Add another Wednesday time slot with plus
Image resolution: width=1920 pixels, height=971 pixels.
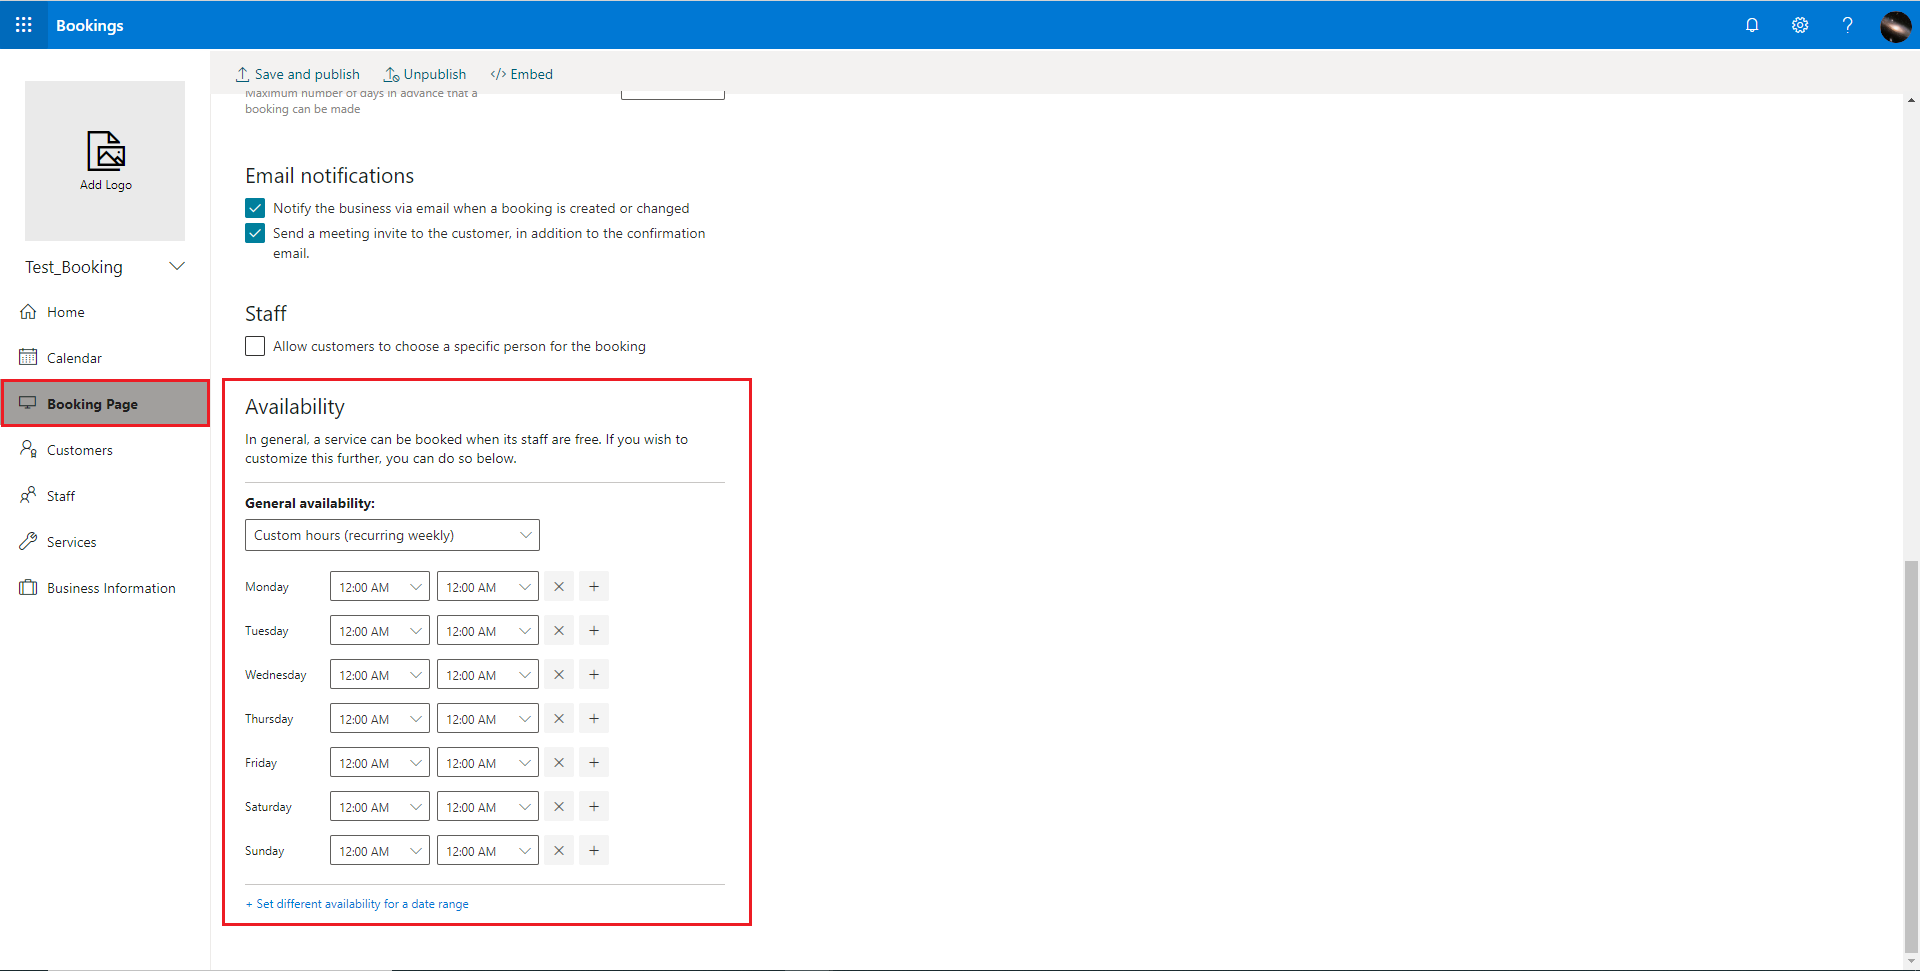tap(594, 675)
